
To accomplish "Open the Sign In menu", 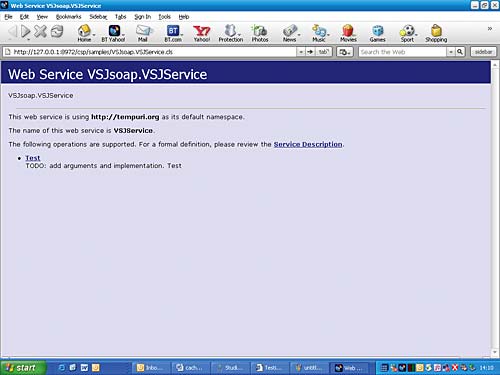I will pyautogui.click(x=143, y=17).
